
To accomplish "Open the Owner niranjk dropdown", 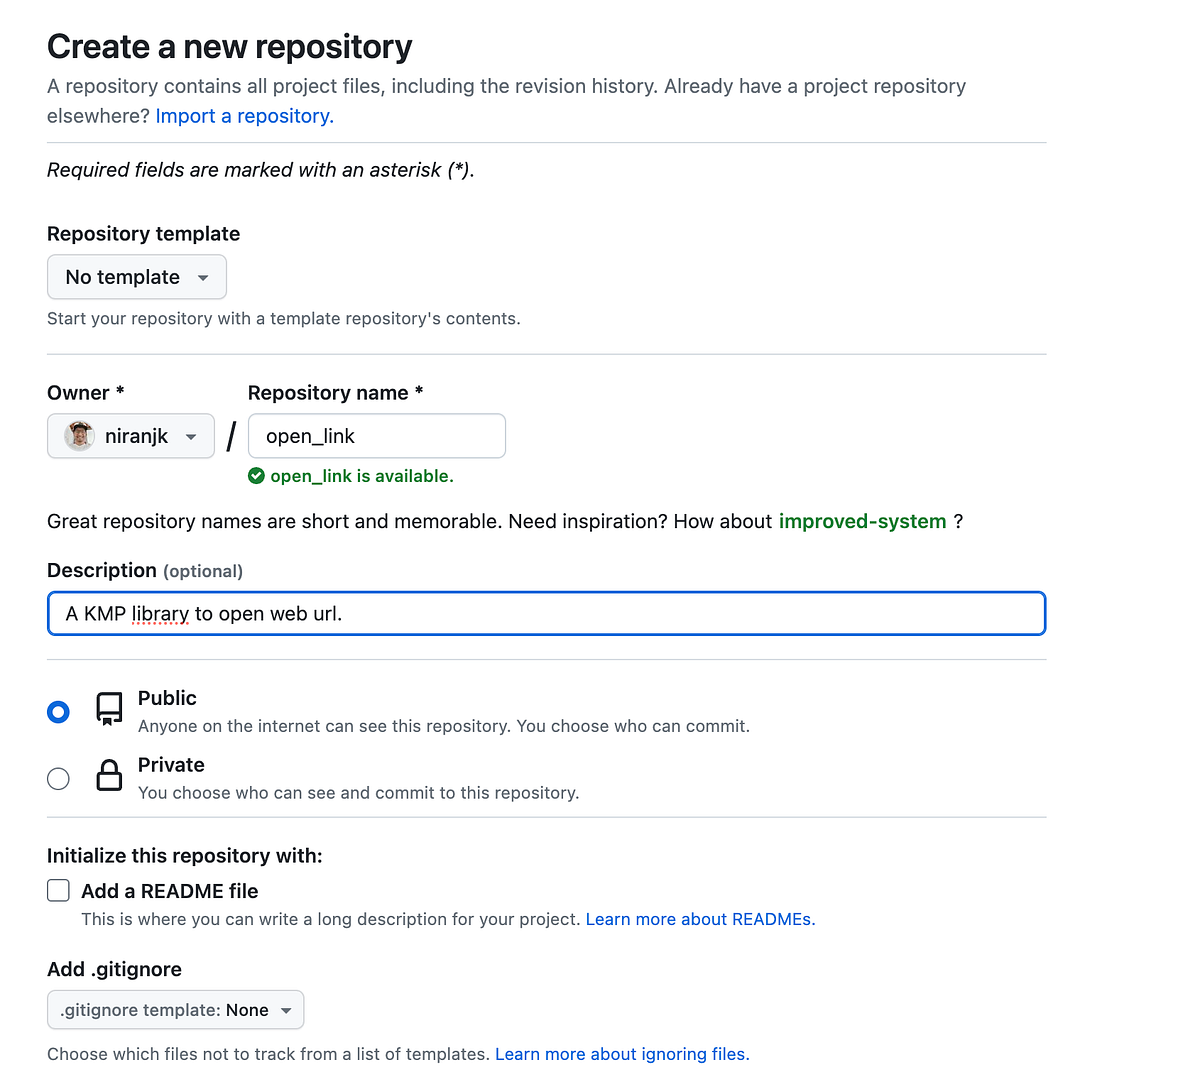I will (x=130, y=435).
